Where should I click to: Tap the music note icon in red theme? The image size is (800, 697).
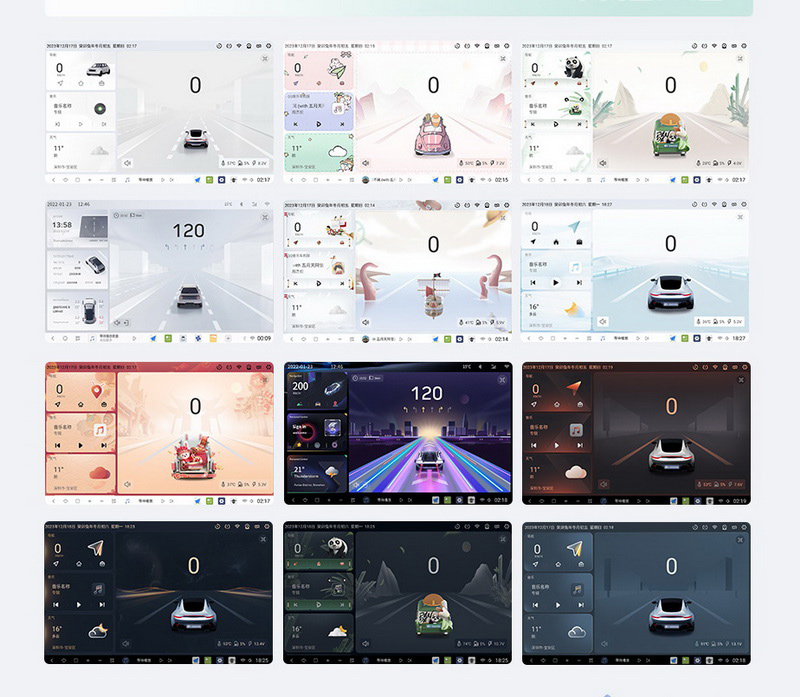point(100,429)
